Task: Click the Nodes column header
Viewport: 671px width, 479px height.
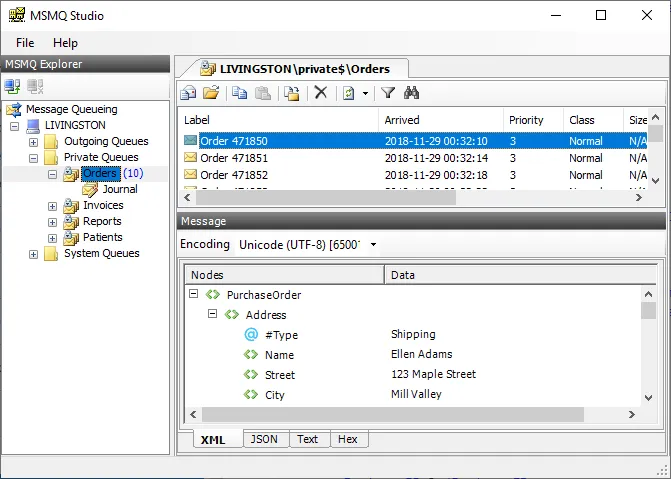Action: 285,275
